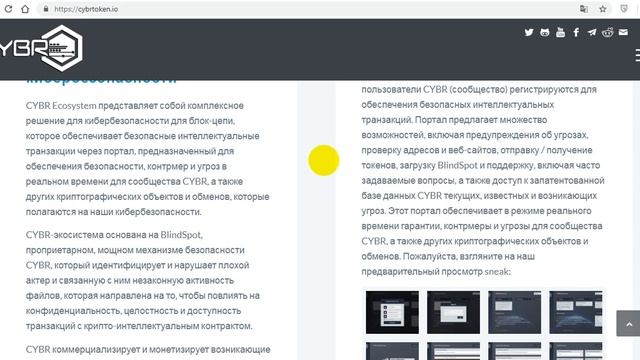The image size is (640, 360).
Task: Click the line 'CYBR коммерциализирует и монетизирует возникающие'
Action: pos(148,349)
